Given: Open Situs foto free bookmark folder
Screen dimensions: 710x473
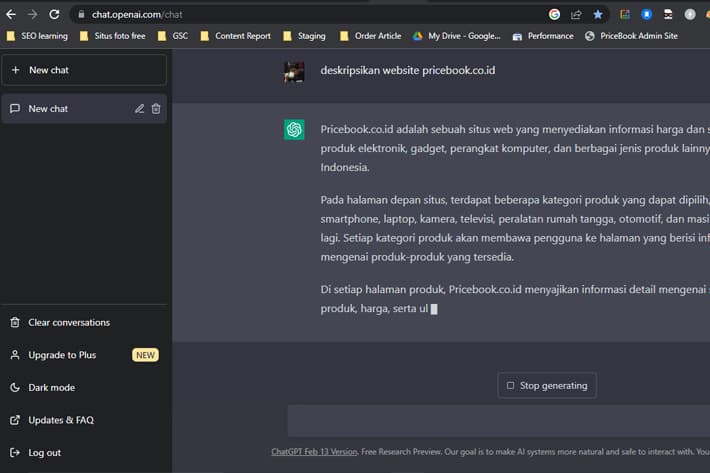Looking at the screenshot, I should tap(112, 36).
